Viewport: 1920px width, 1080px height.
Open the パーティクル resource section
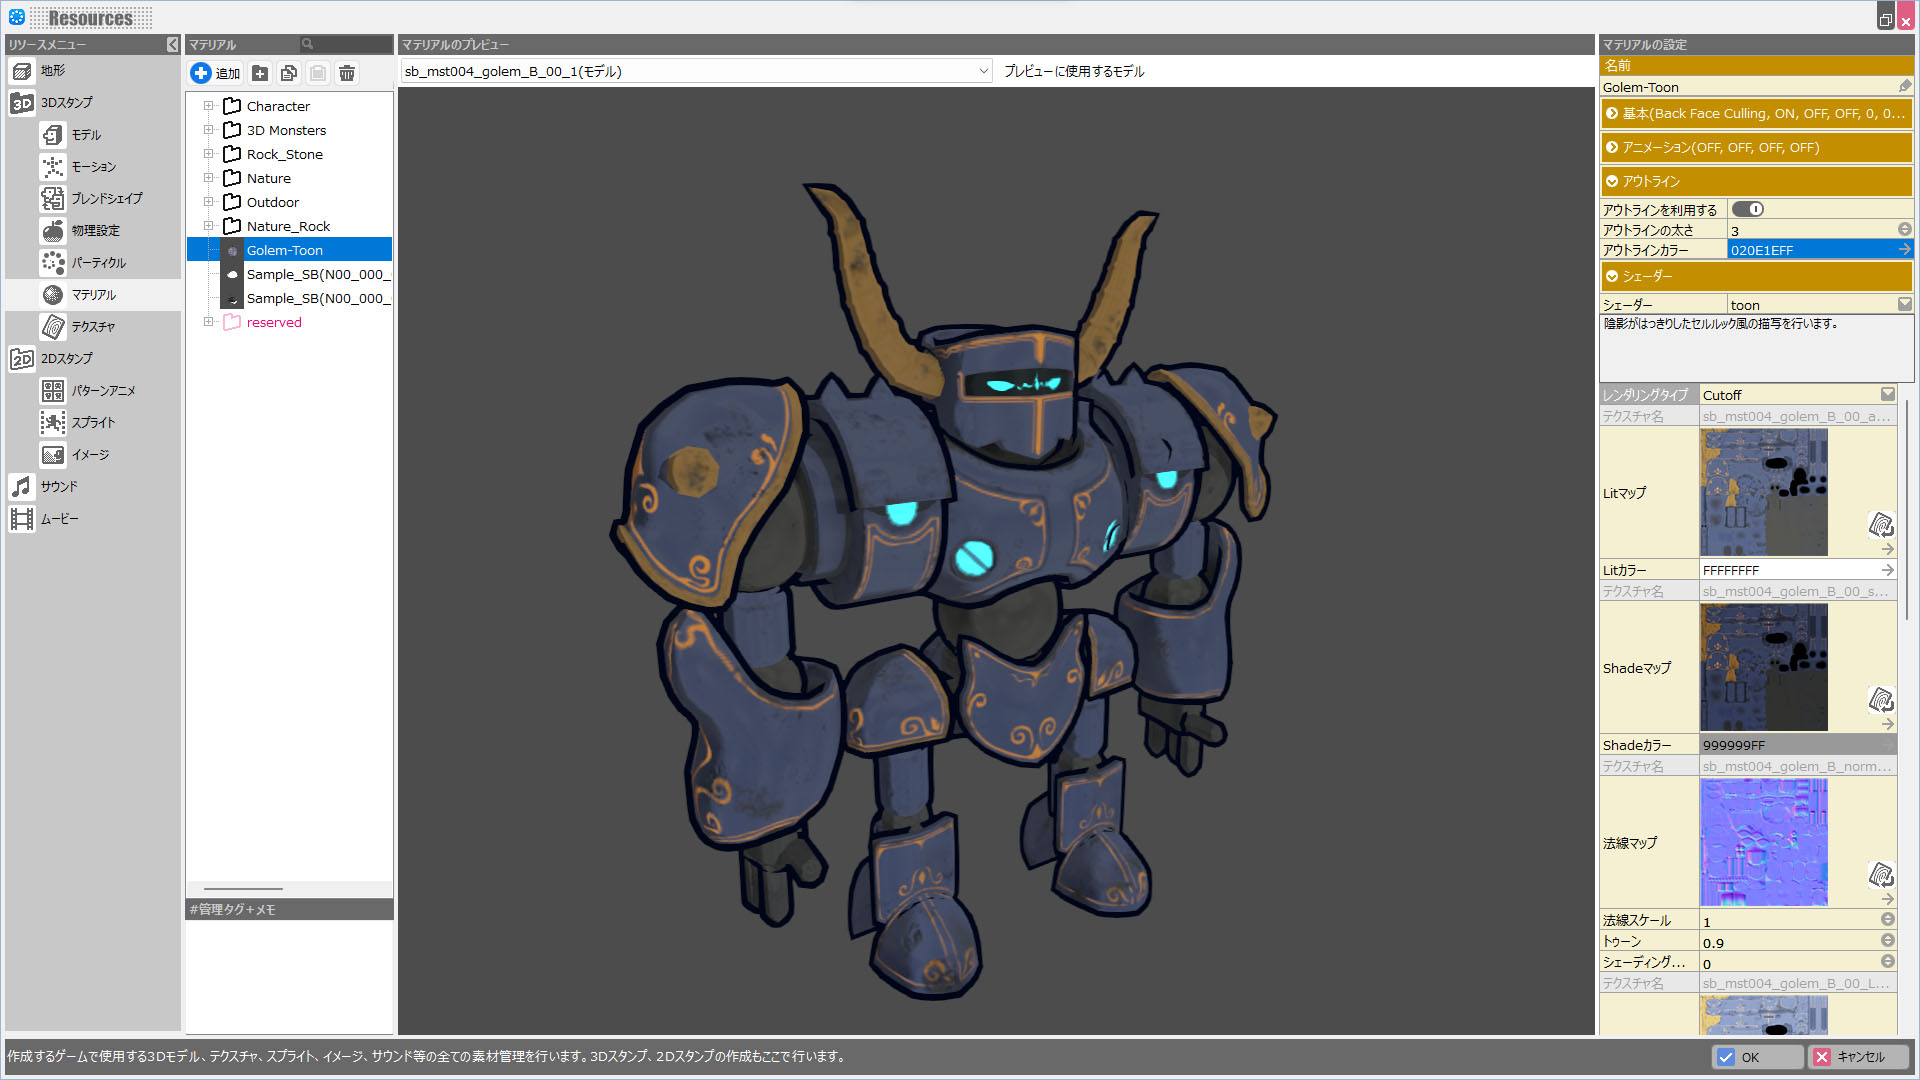click(97, 263)
